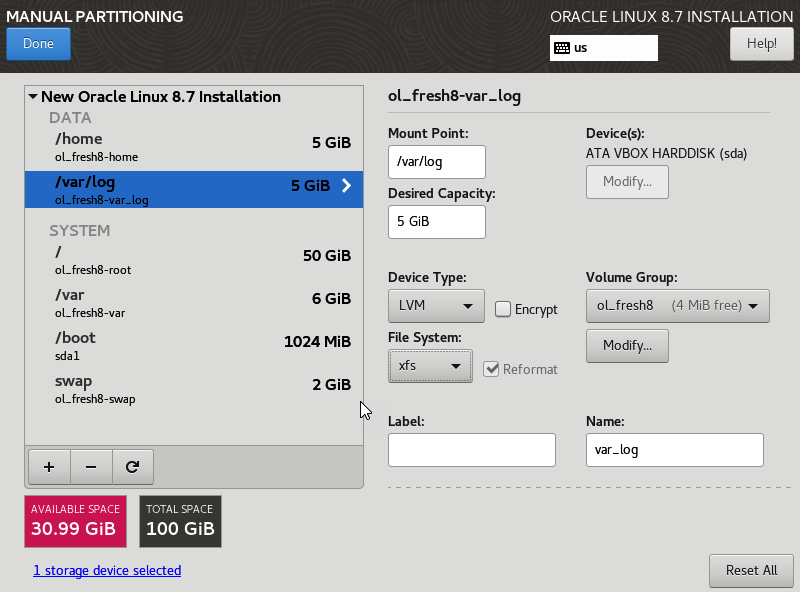Image resolution: width=800 pixels, height=592 pixels.
Task: Select the /var mount point row
Action: point(194,303)
